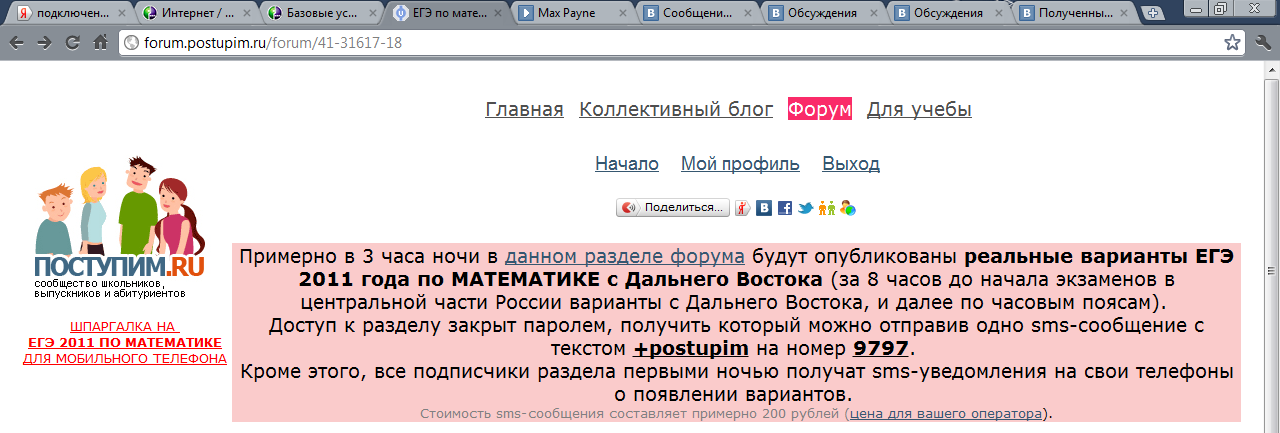Go to Мой профиль

740,164
